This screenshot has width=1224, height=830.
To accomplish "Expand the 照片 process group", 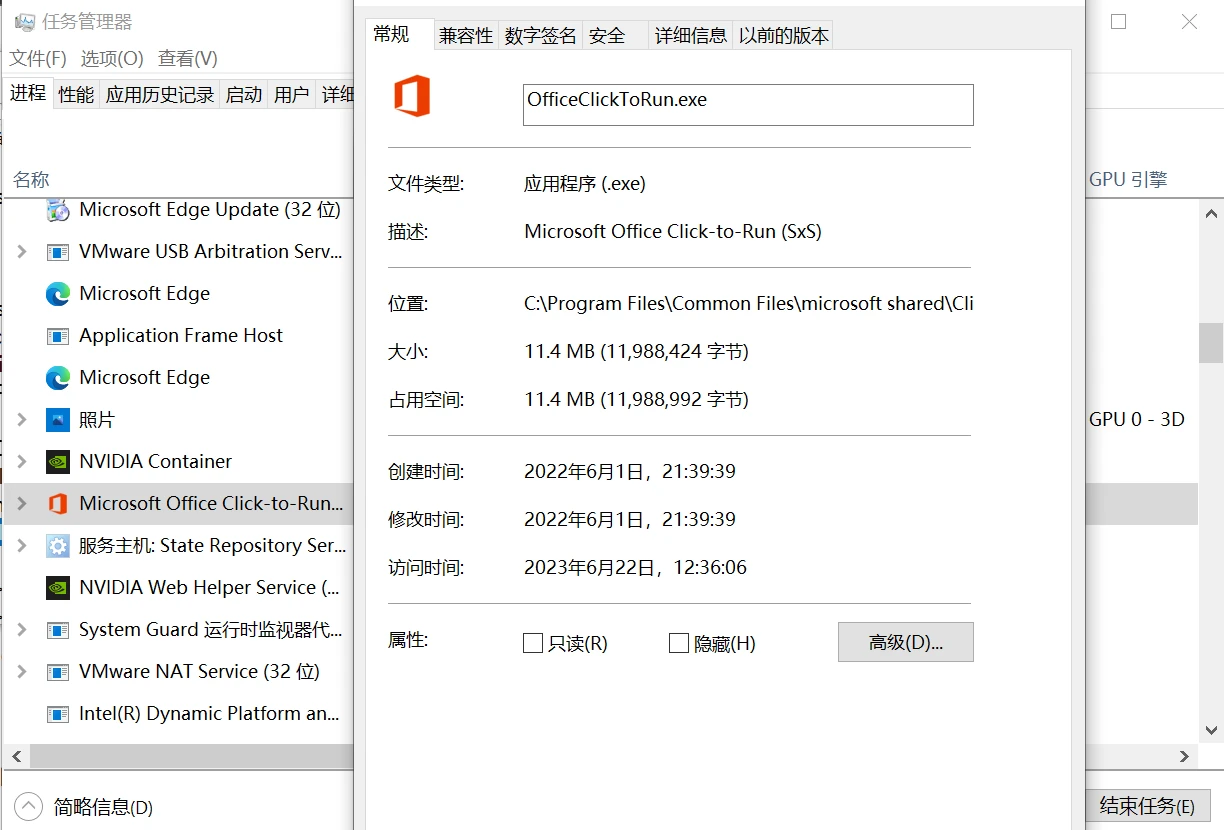I will pos(21,420).
